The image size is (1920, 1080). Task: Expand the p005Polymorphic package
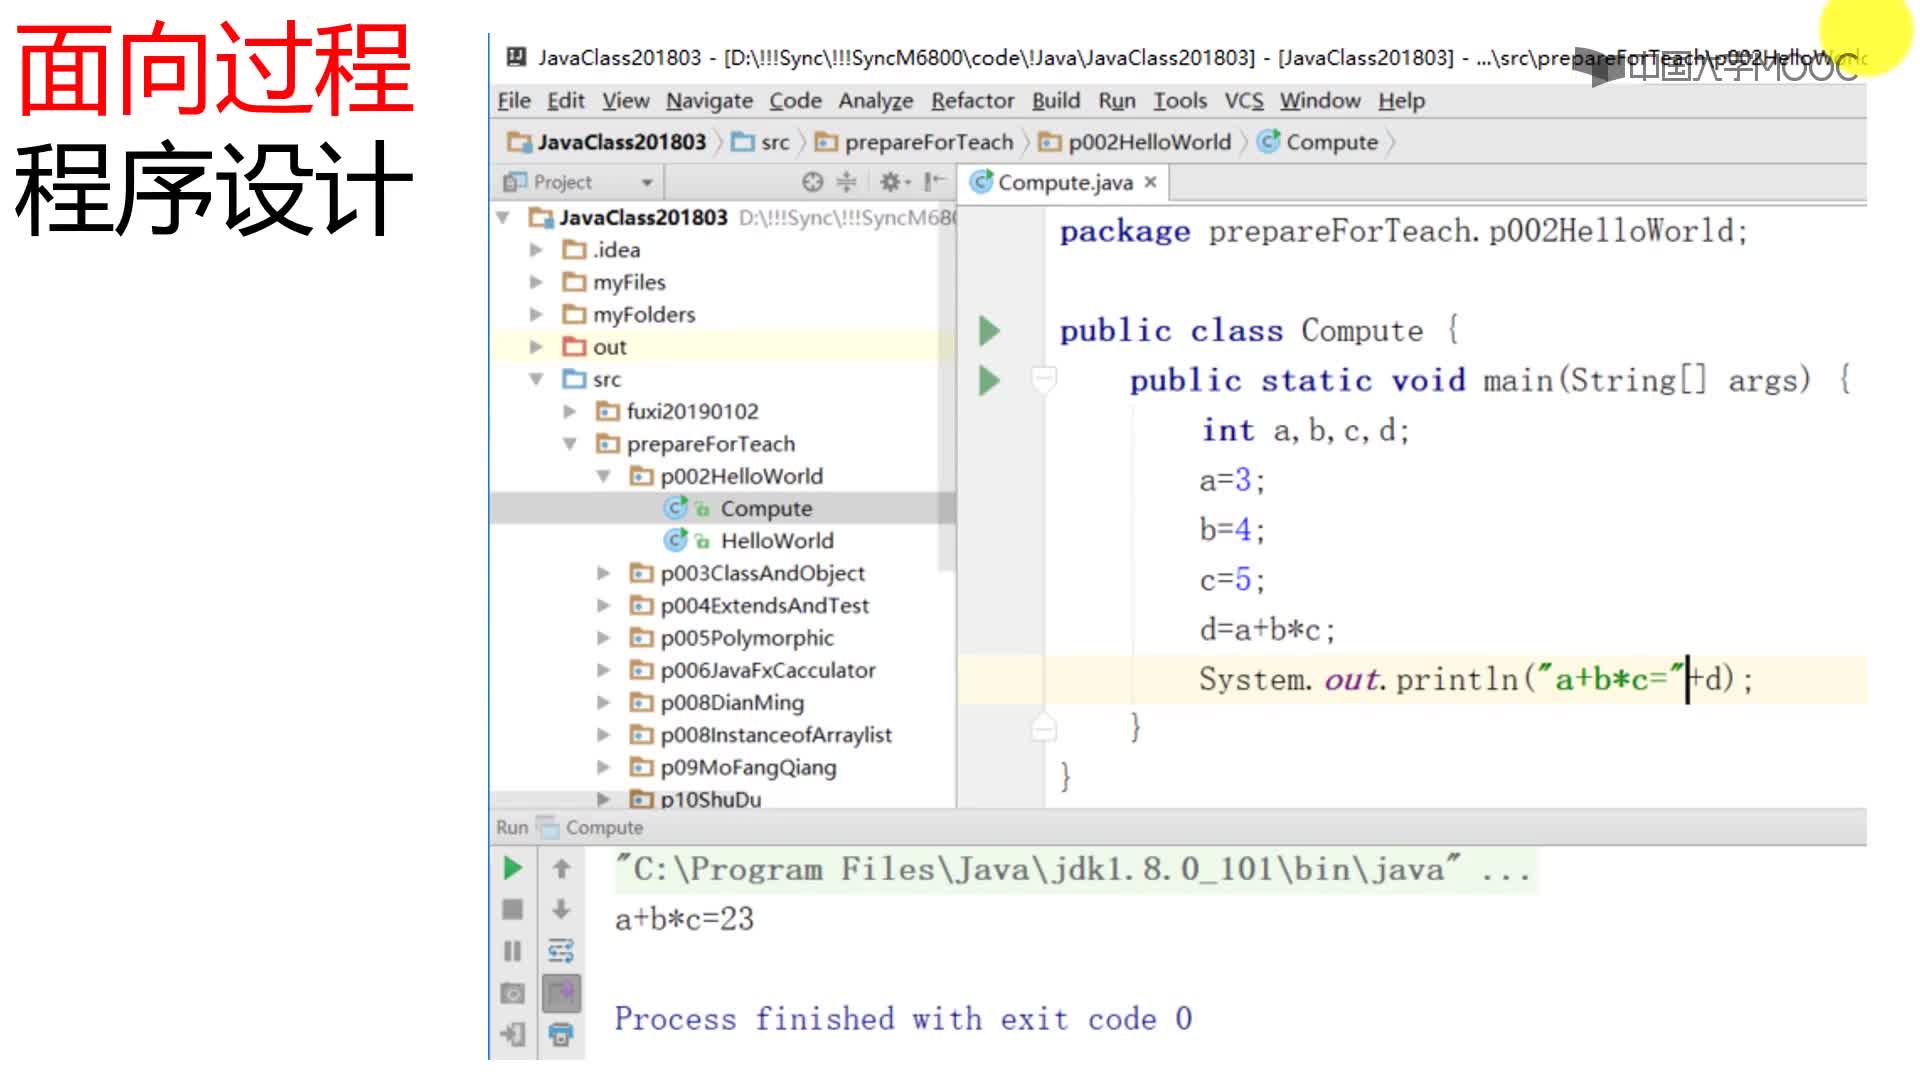coord(603,638)
